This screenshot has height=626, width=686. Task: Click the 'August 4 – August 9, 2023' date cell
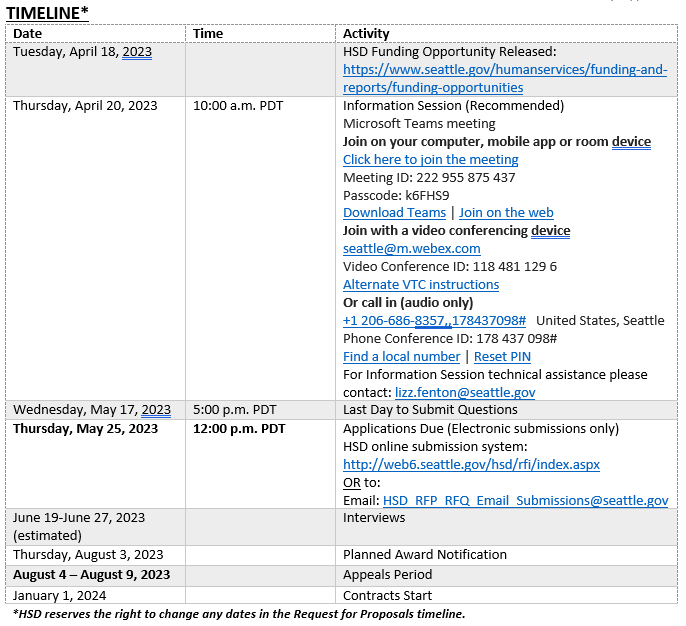[x=91, y=575]
